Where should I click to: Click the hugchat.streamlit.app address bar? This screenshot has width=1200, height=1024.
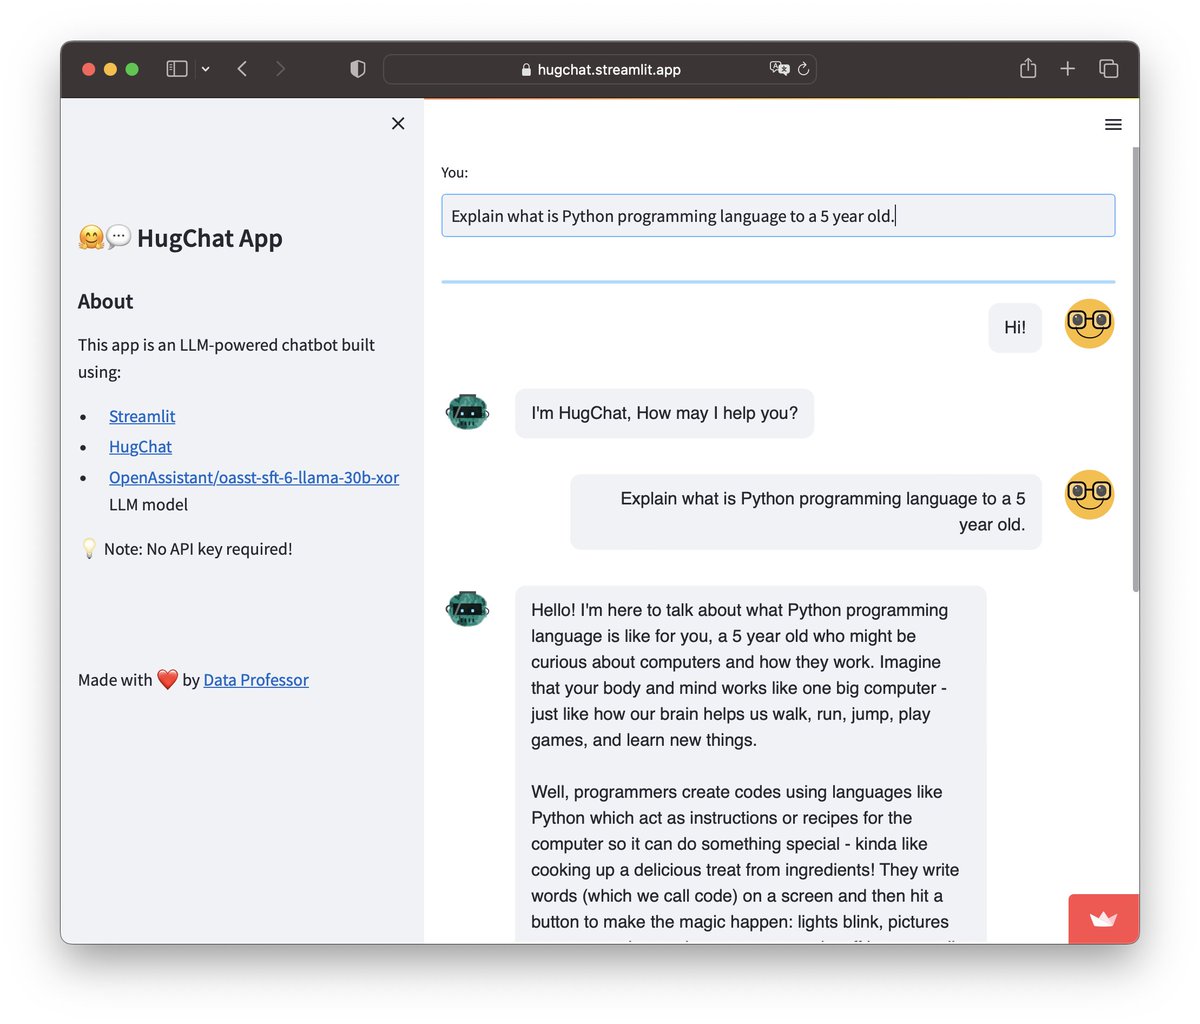pos(600,69)
